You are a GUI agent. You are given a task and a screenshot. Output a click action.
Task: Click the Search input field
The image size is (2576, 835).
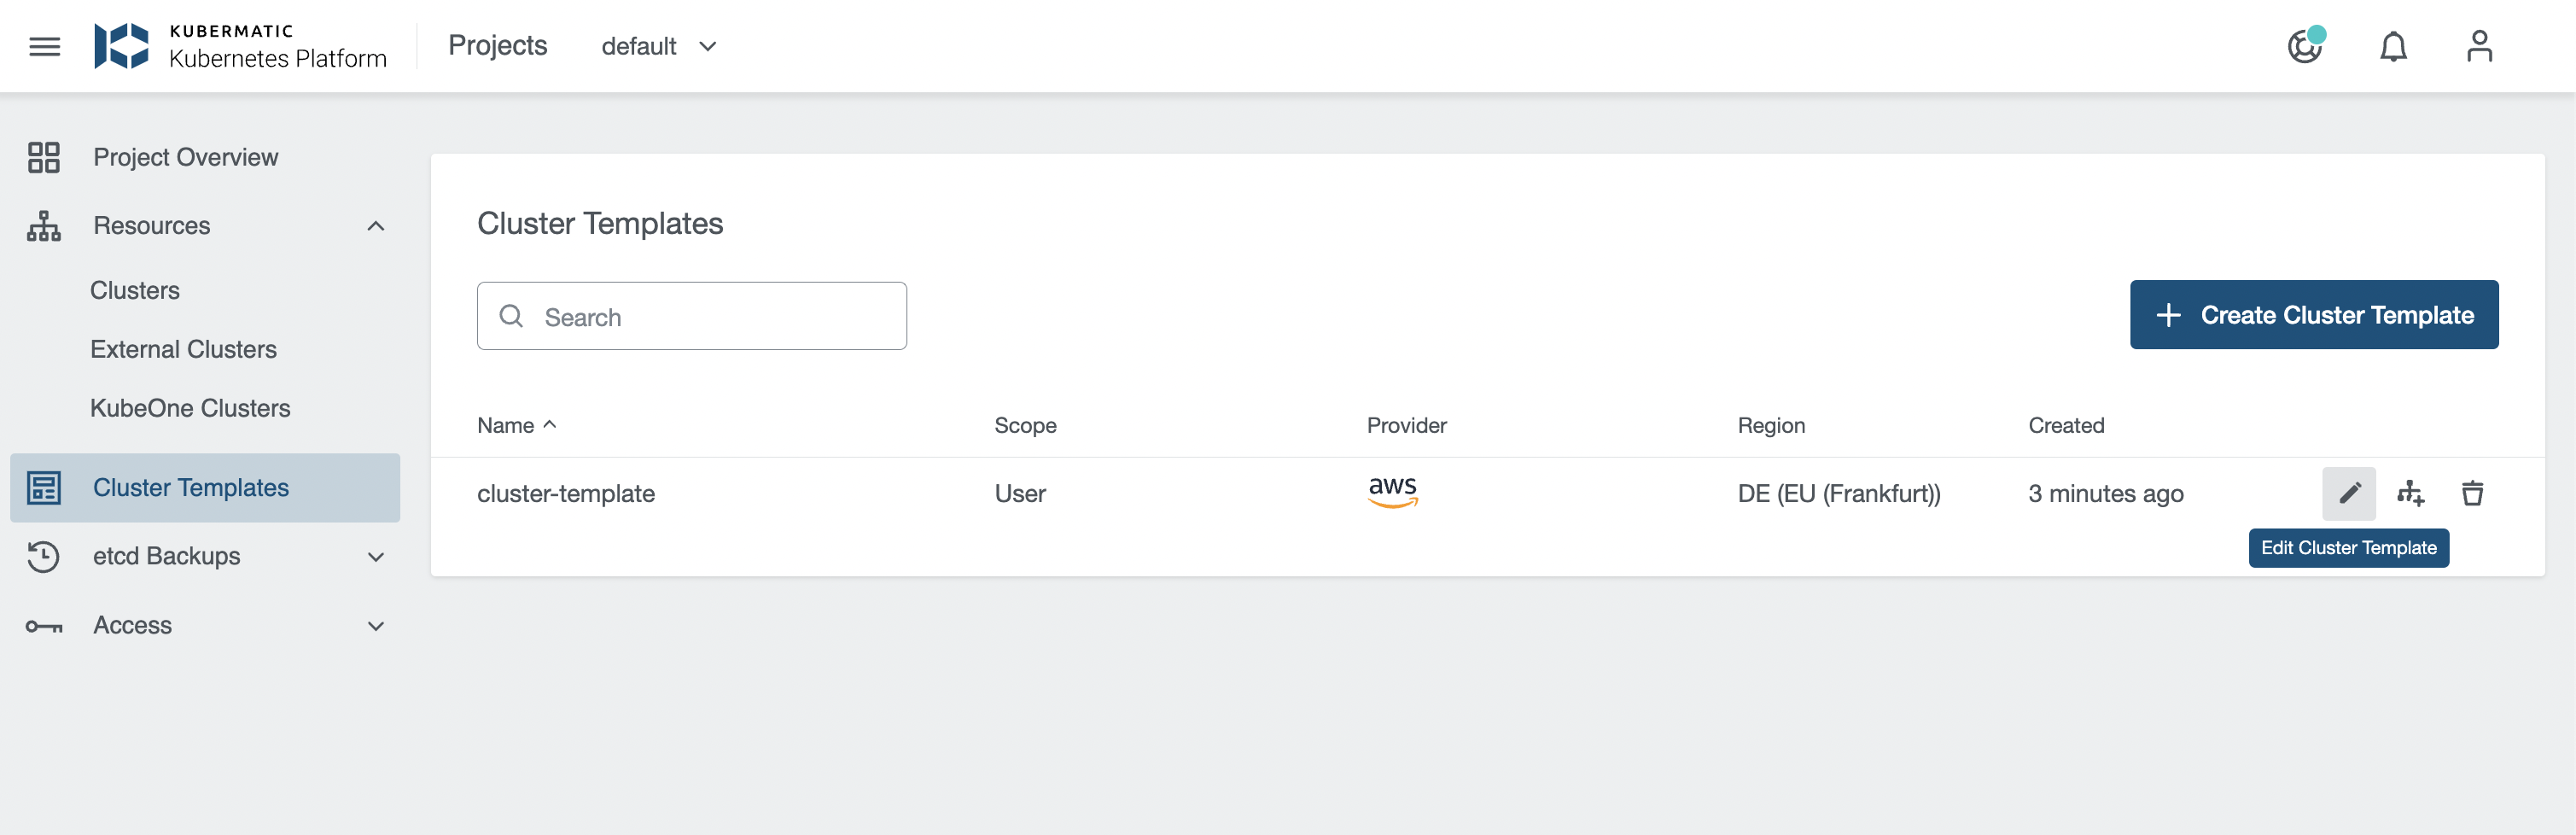click(692, 316)
